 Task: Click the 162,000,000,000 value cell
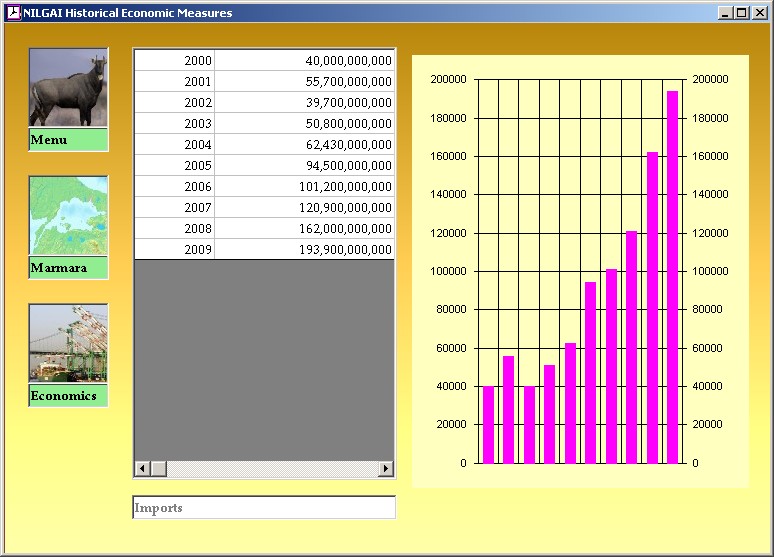[305, 229]
